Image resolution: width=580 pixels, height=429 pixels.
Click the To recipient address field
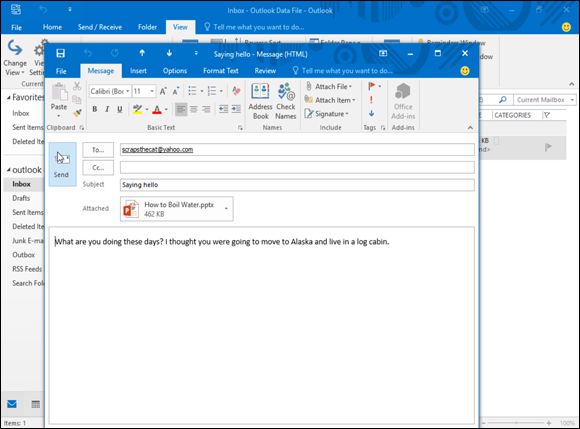coord(297,149)
